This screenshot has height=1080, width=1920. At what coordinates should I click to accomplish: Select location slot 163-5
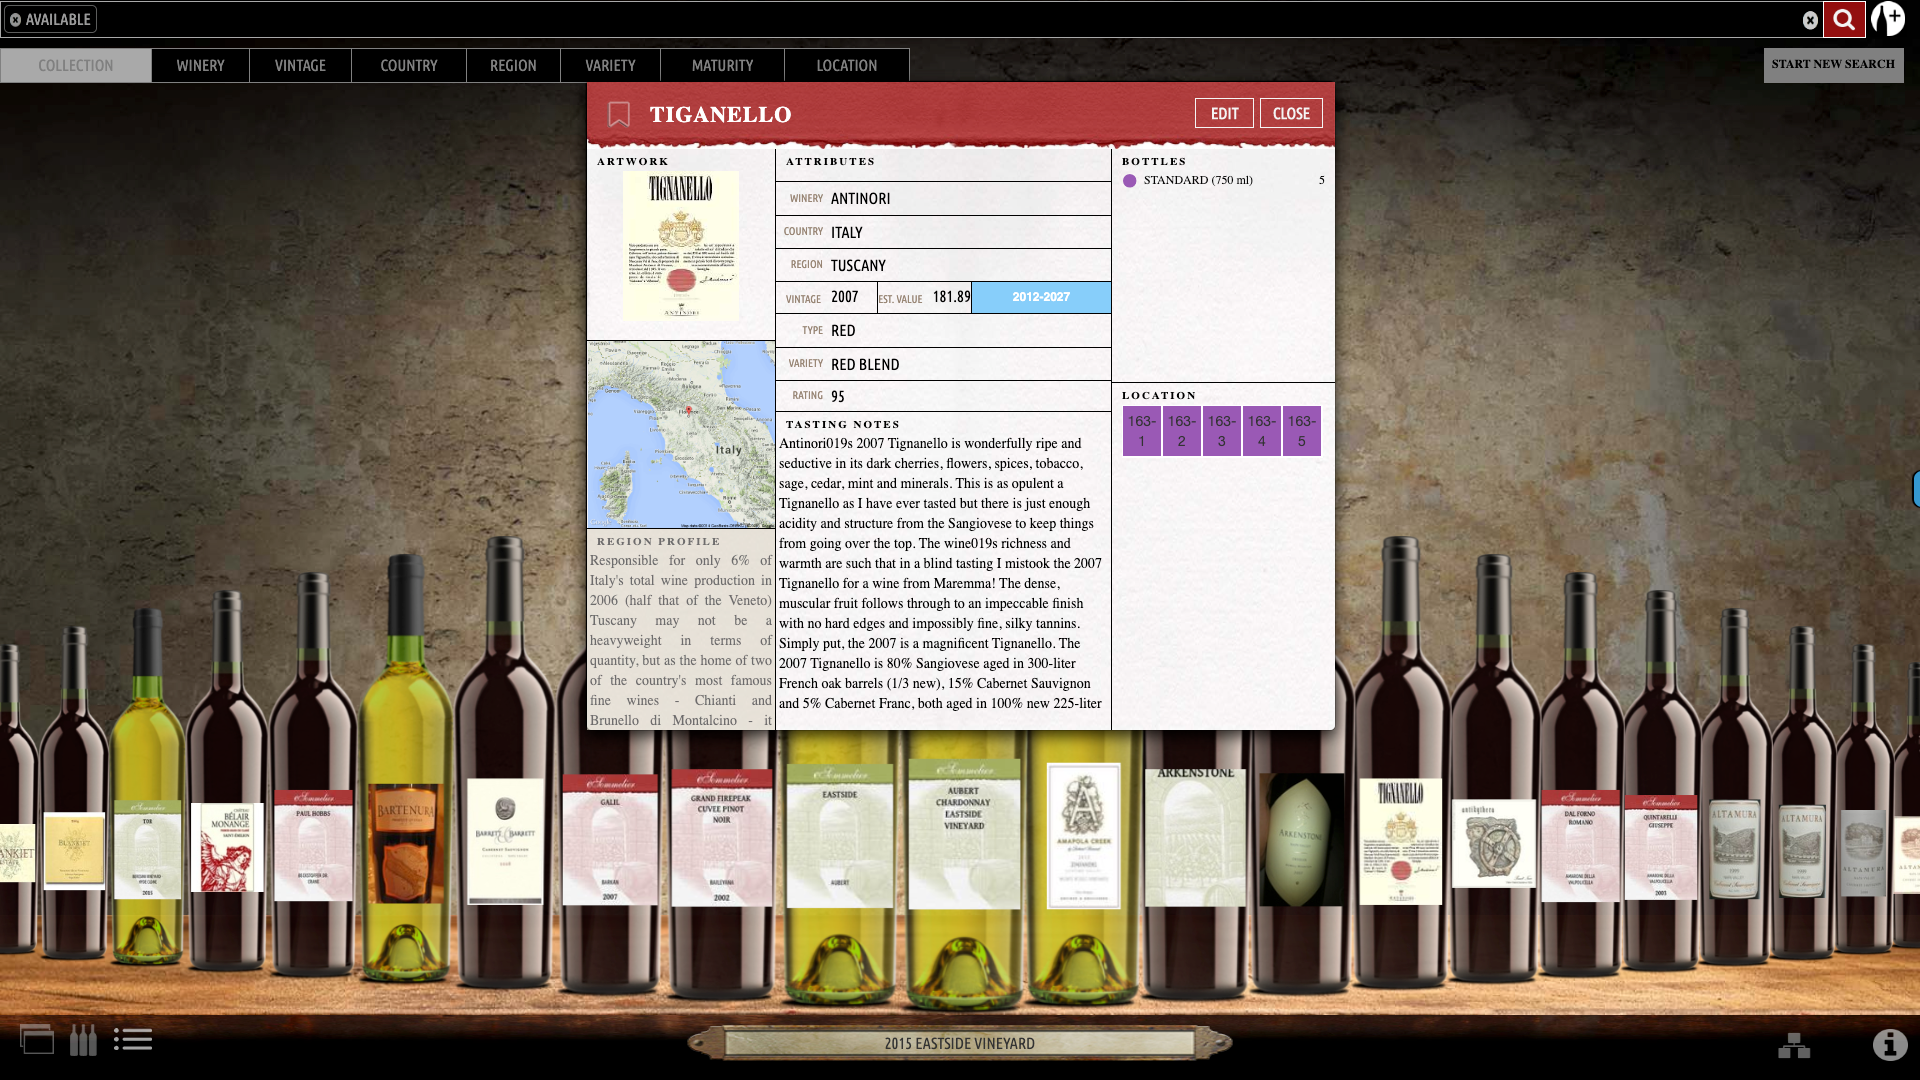[1301, 431]
